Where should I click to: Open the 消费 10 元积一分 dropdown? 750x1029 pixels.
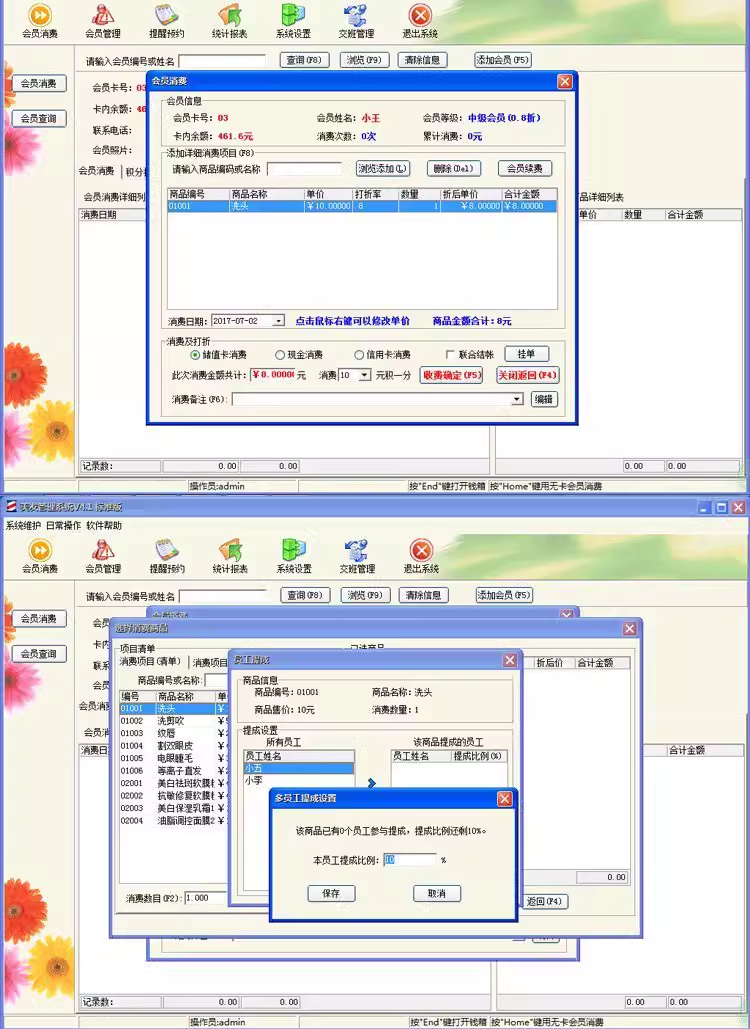point(365,375)
